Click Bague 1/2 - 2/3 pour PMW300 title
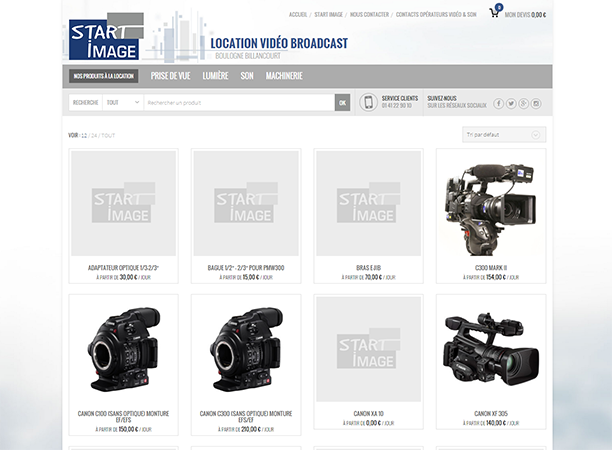Screen dimensions: 612x450 (246, 268)
